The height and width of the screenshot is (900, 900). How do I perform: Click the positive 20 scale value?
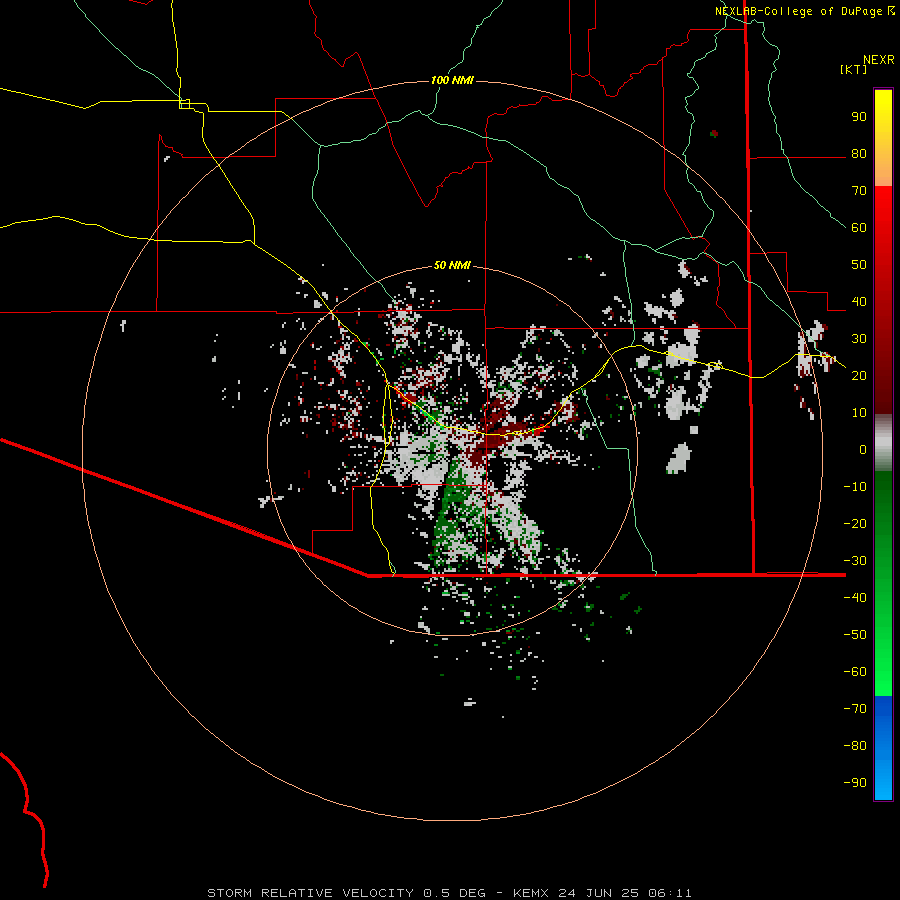pyautogui.click(x=859, y=375)
